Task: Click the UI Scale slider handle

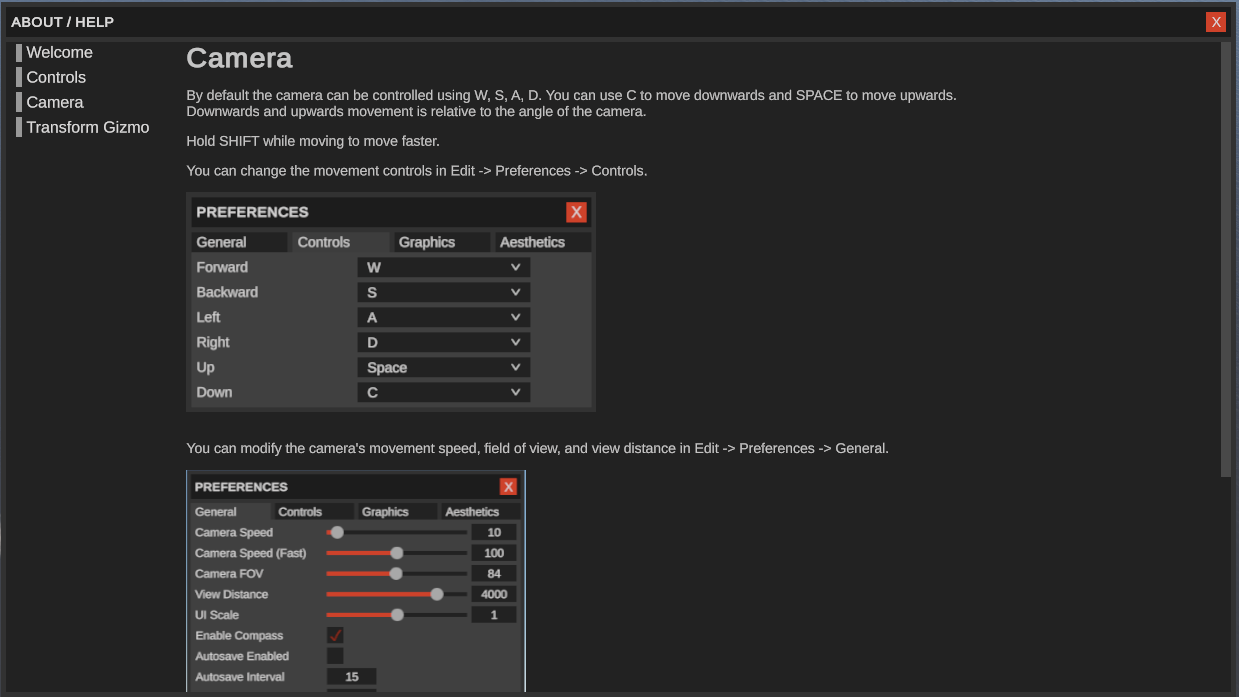Action: tap(397, 615)
